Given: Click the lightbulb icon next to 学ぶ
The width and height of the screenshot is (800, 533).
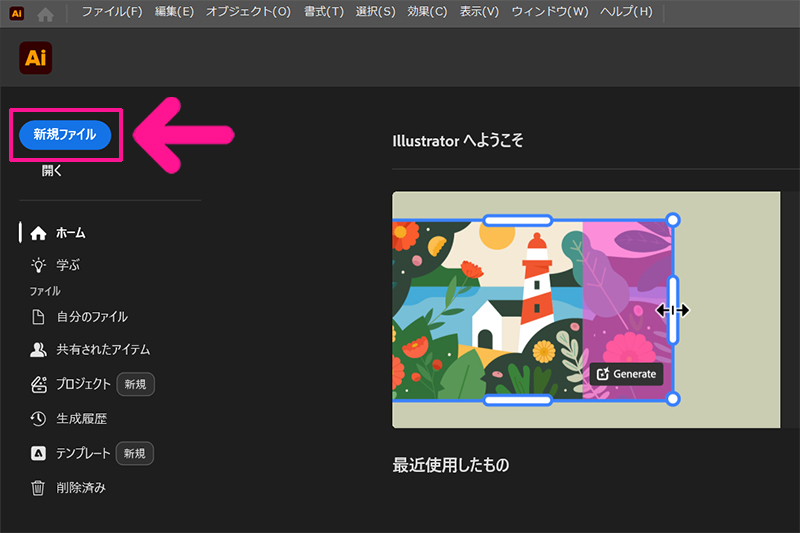Looking at the screenshot, I should [38, 265].
